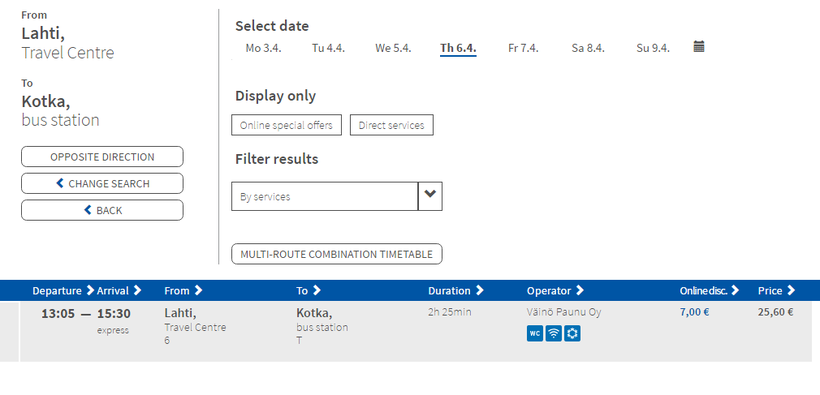Select date Tu 4.4.

pyautogui.click(x=328, y=48)
